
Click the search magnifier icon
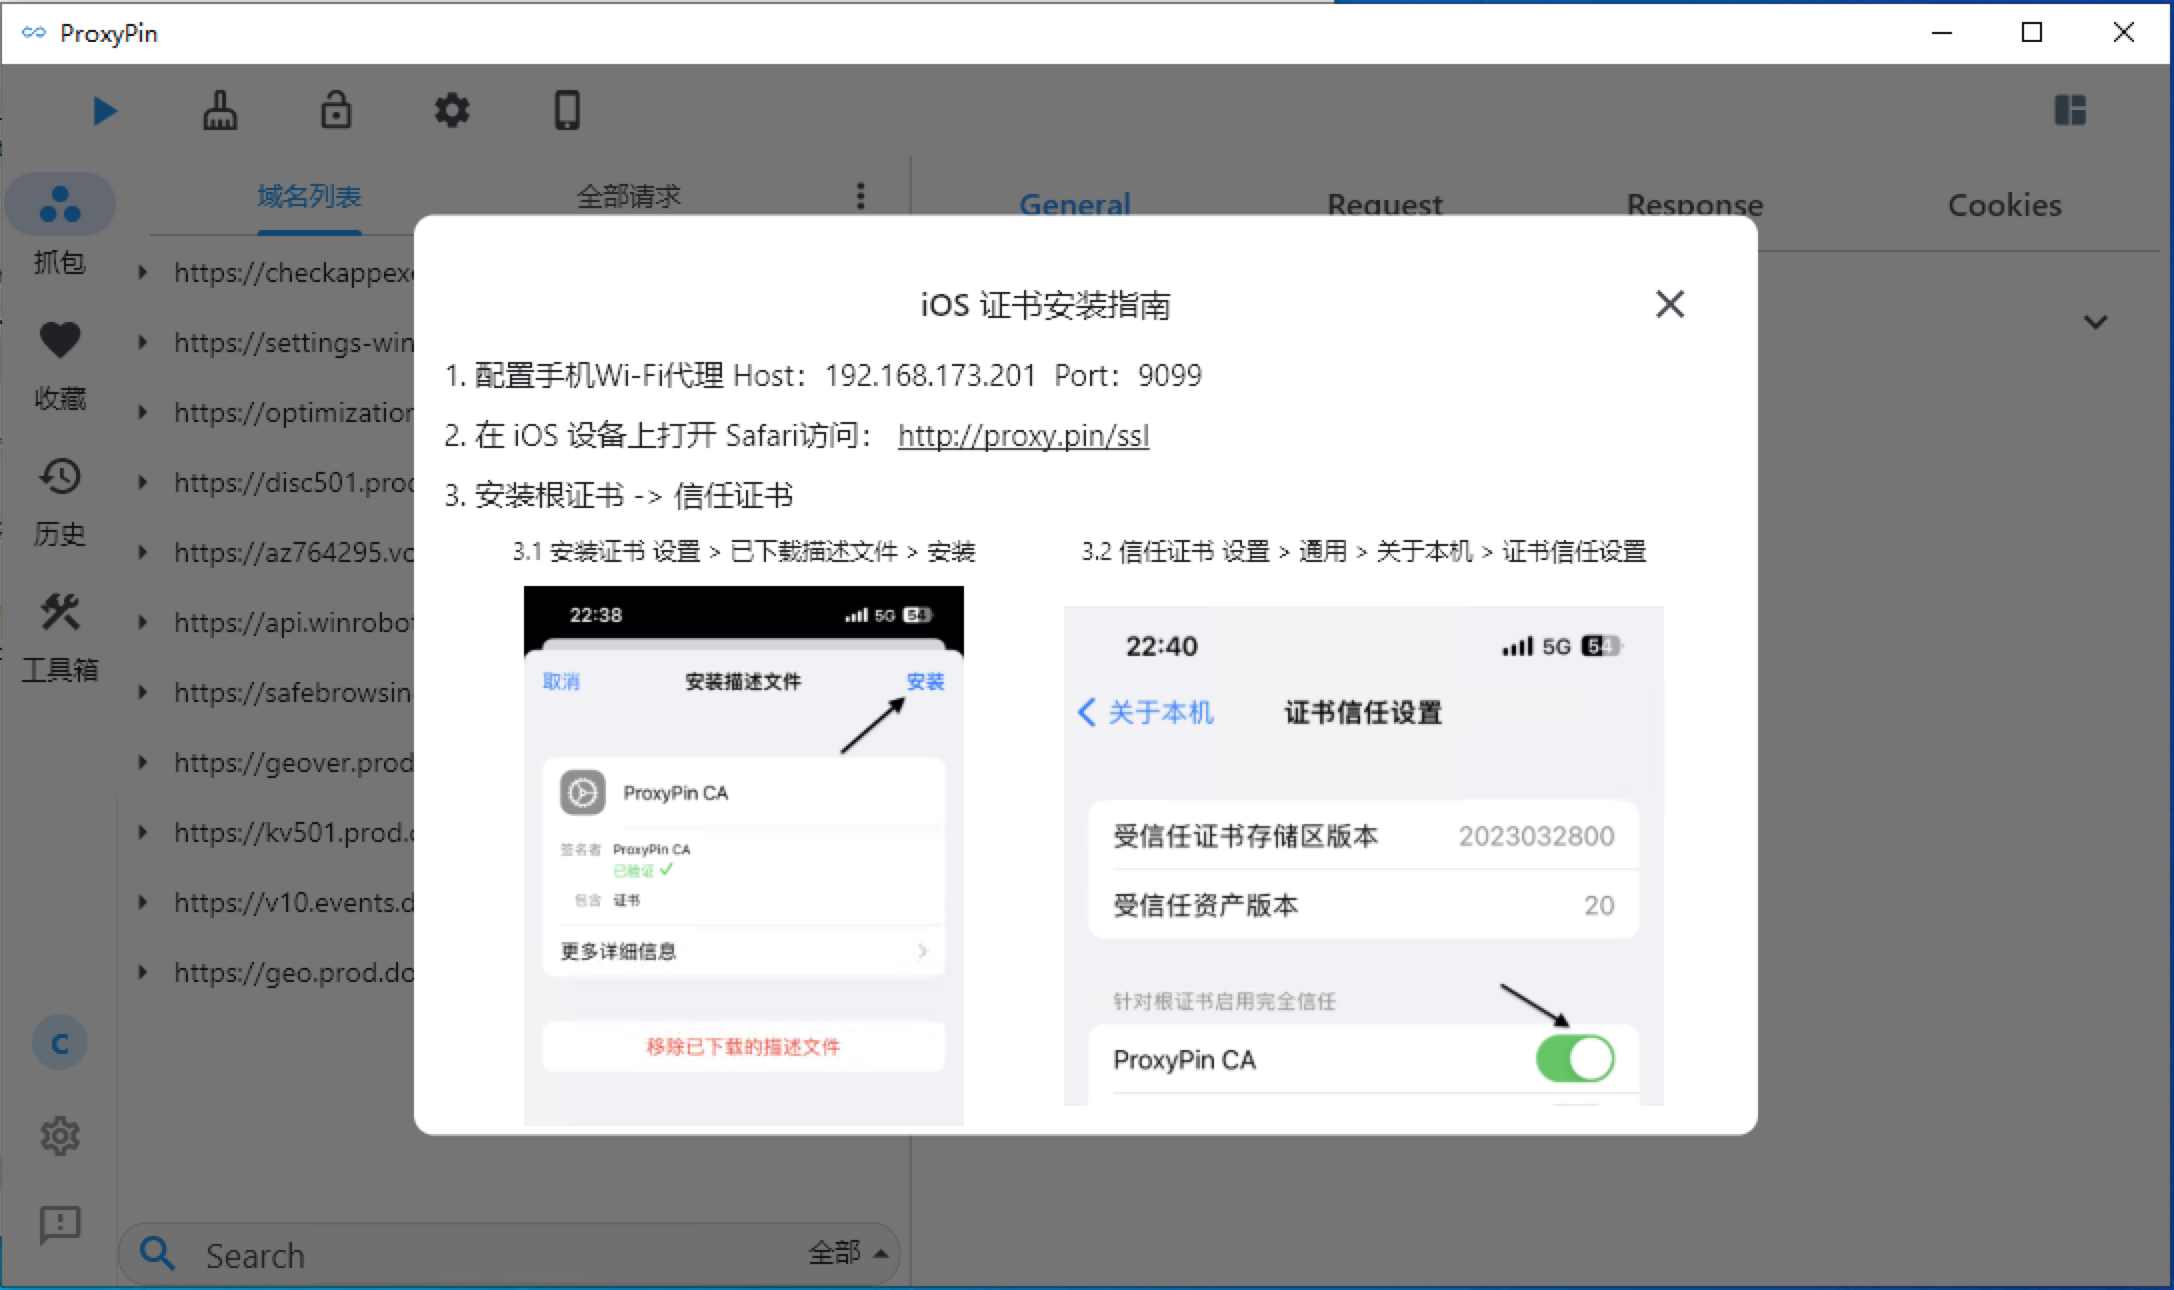coord(157,1253)
